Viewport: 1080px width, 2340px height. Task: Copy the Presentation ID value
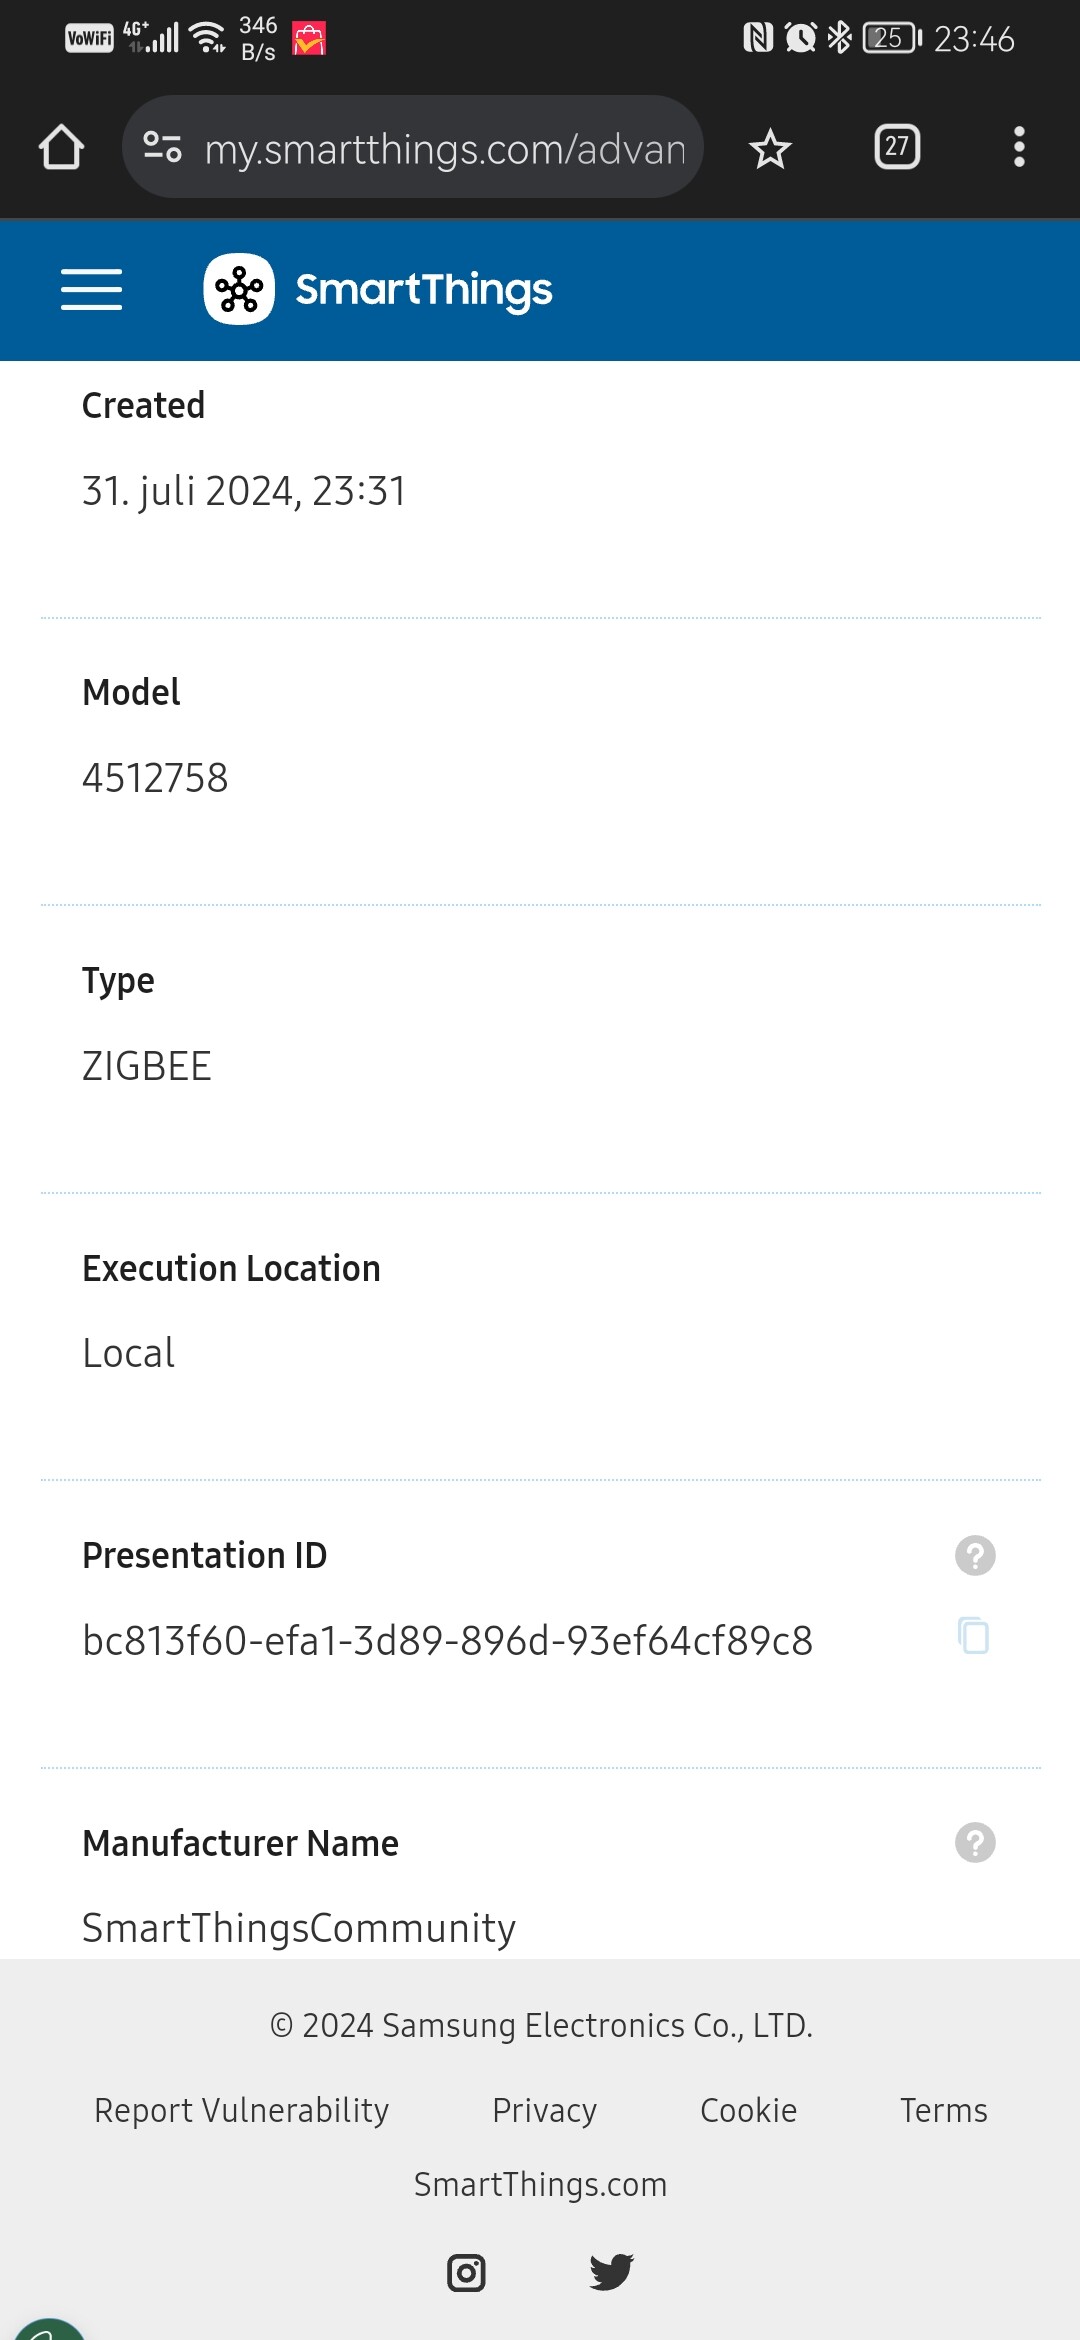tap(973, 1636)
